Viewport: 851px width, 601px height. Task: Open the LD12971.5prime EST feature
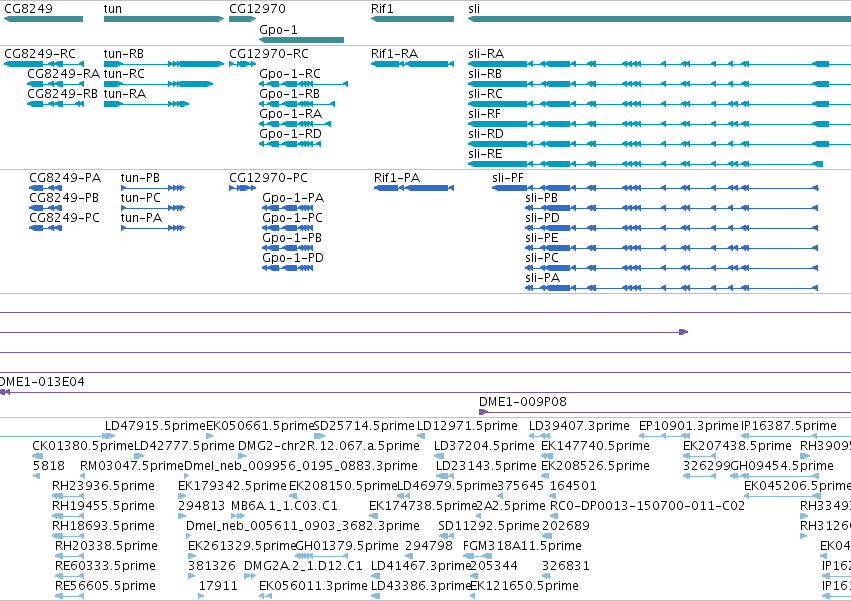click(x=421, y=436)
